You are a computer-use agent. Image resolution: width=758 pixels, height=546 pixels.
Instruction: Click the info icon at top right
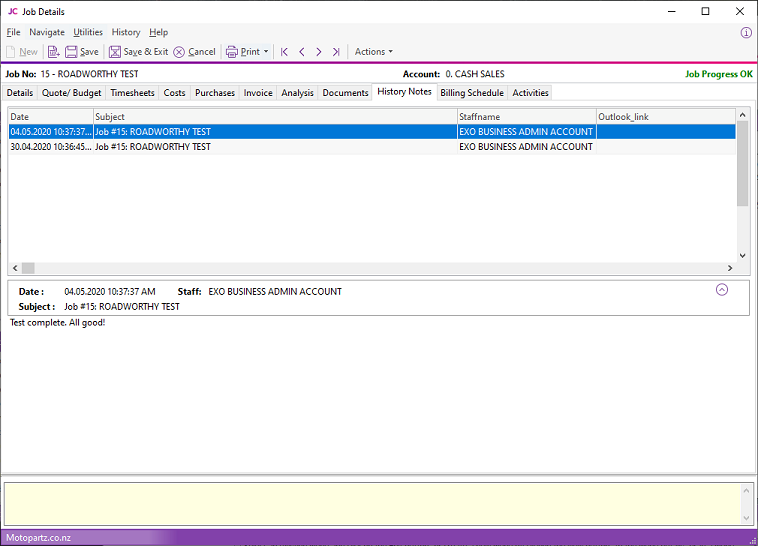[746, 32]
